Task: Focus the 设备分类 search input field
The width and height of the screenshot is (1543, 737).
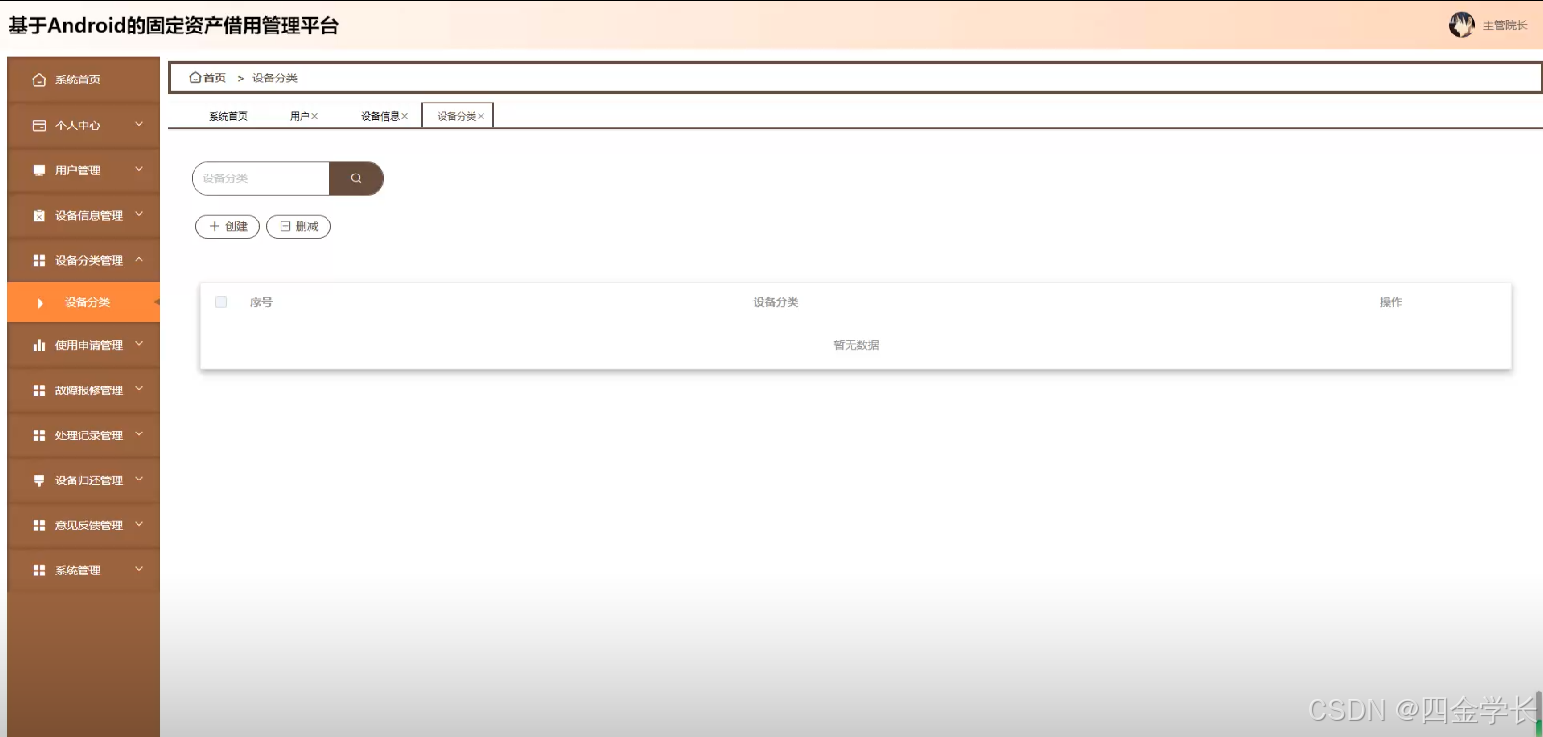Action: coord(261,178)
